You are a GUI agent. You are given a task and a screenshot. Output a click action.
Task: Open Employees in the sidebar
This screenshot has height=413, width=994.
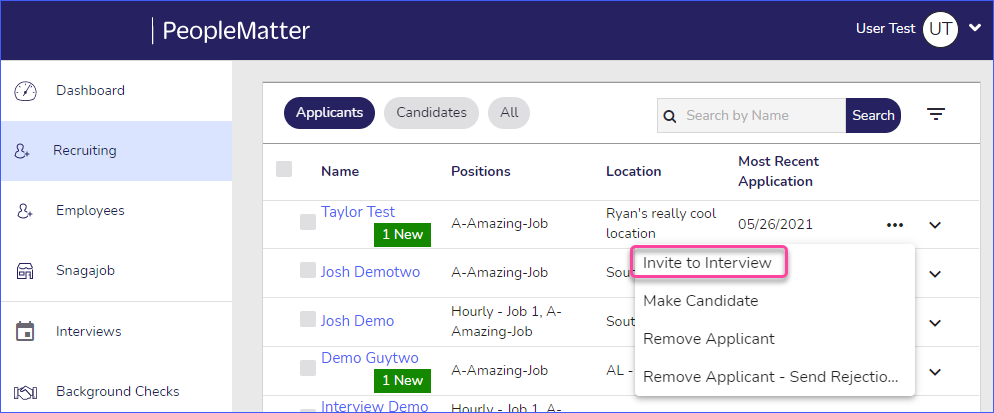[x=90, y=211]
